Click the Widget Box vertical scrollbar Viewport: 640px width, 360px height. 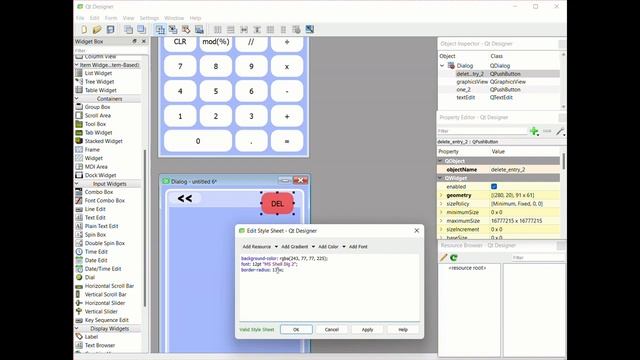pos(144,229)
